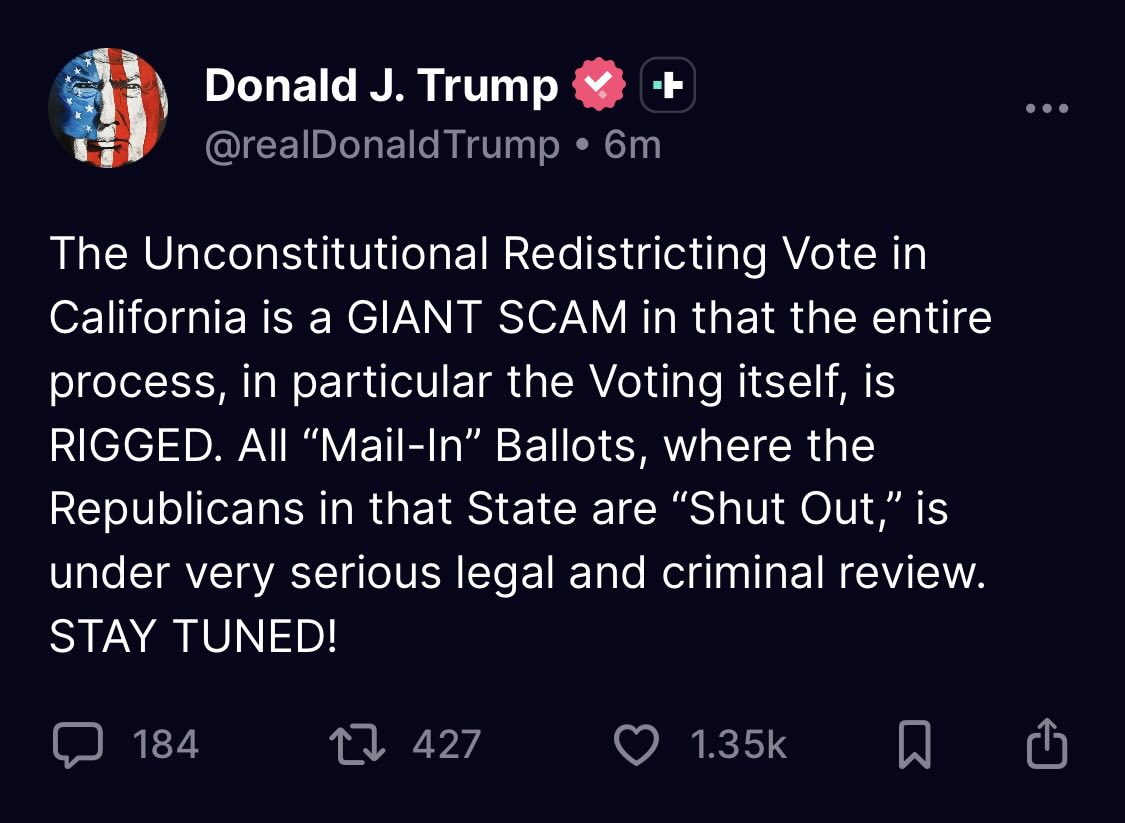
Task: Tap the plus badge beside the name
Action: click(667, 88)
